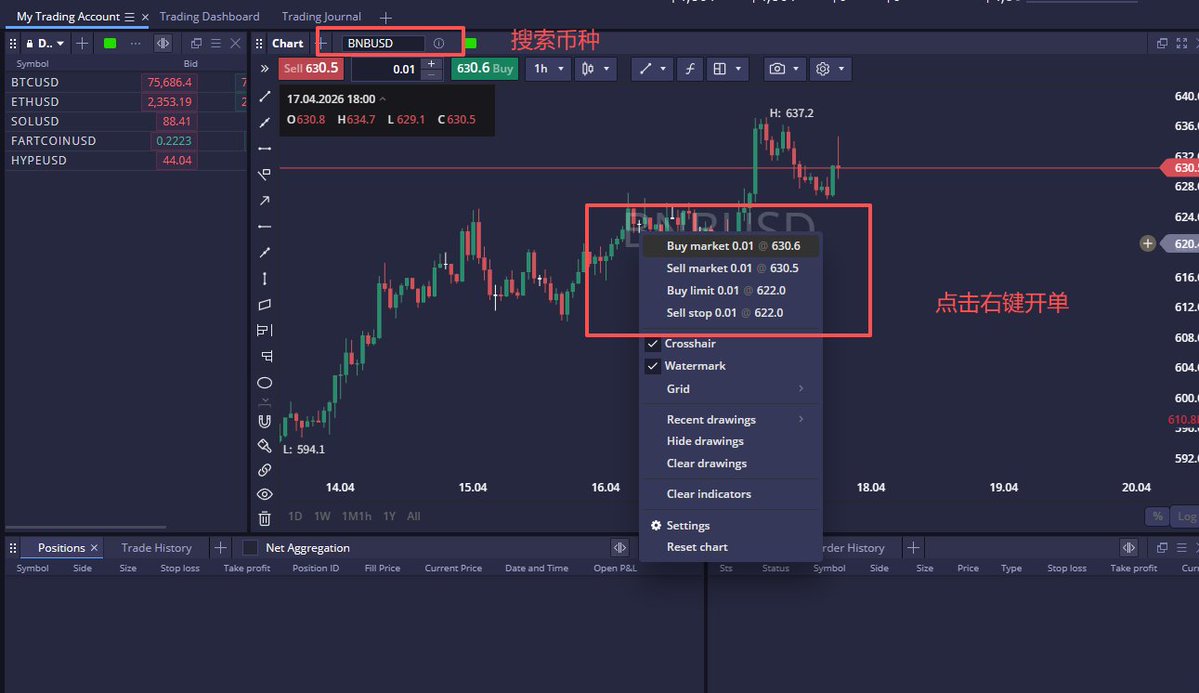This screenshot has width=1199, height=693.
Task: Expand the settings gear dropdown arrow
Action: tap(841, 69)
